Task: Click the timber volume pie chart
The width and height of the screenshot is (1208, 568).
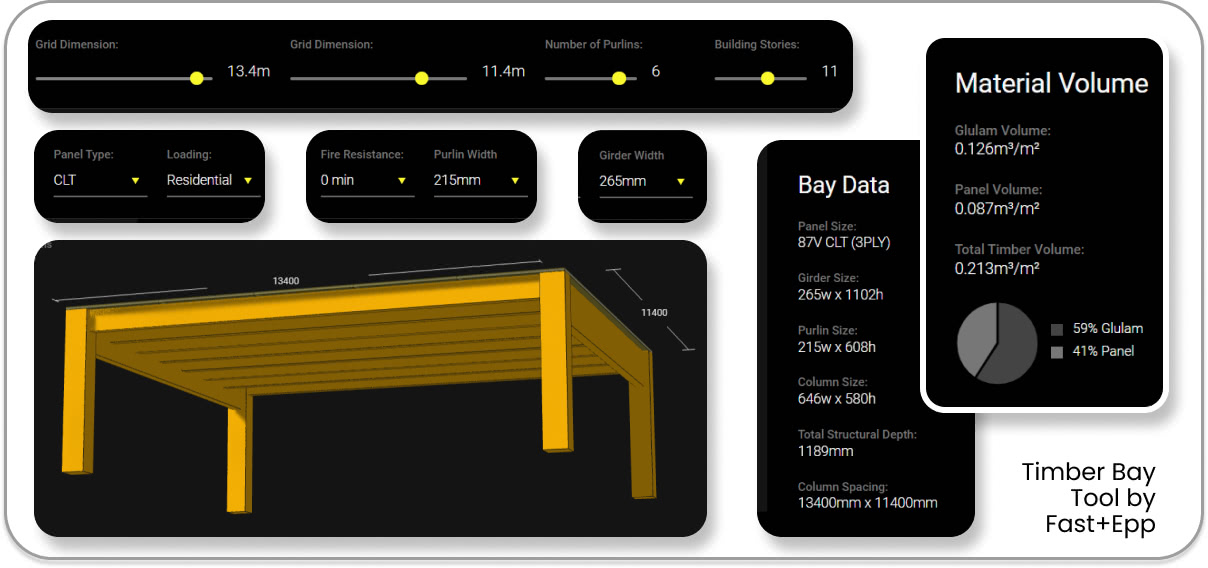Action: [x=997, y=343]
